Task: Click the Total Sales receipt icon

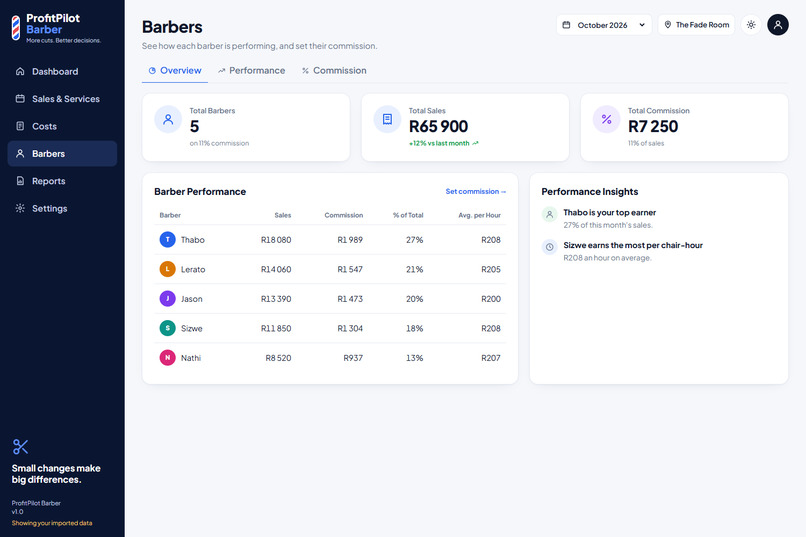Action: [x=387, y=119]
